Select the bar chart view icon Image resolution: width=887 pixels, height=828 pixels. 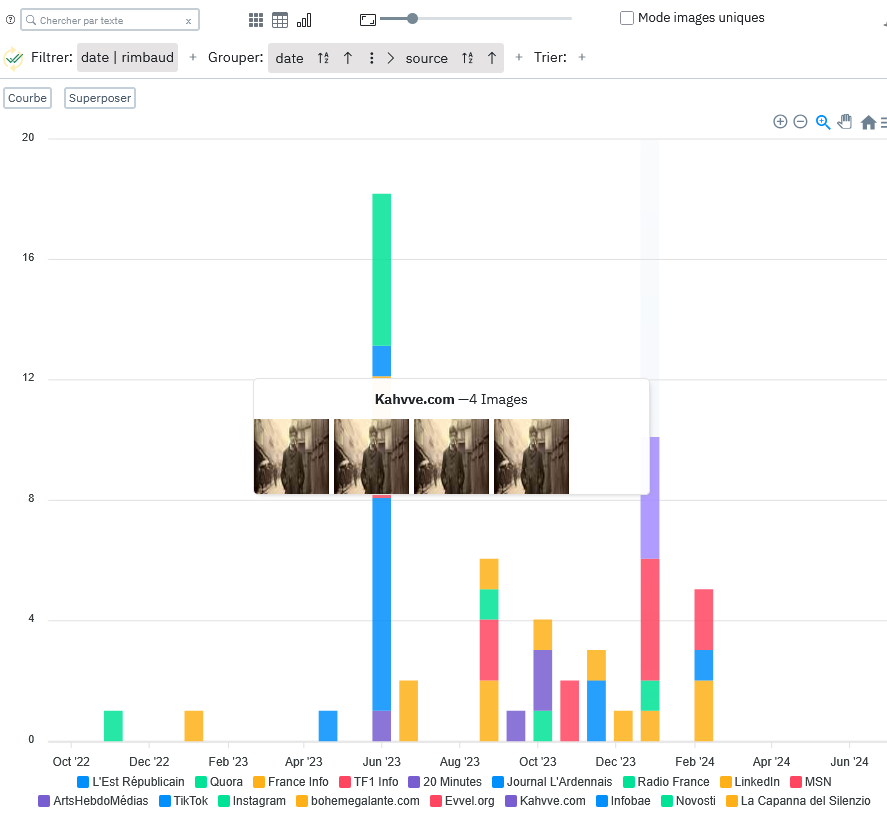[x=304, y=20]
